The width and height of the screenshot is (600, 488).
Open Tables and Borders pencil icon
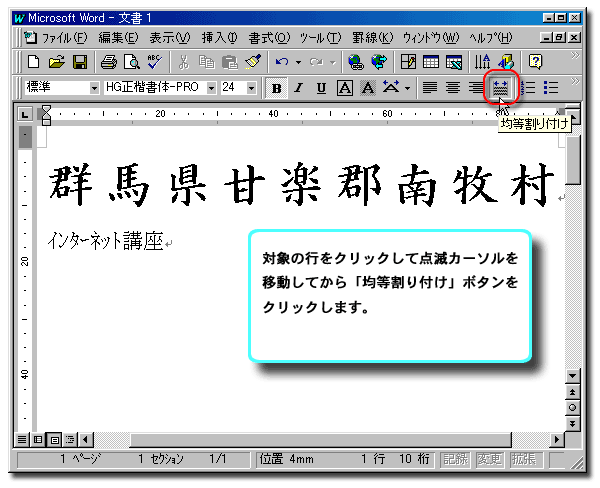408,62
